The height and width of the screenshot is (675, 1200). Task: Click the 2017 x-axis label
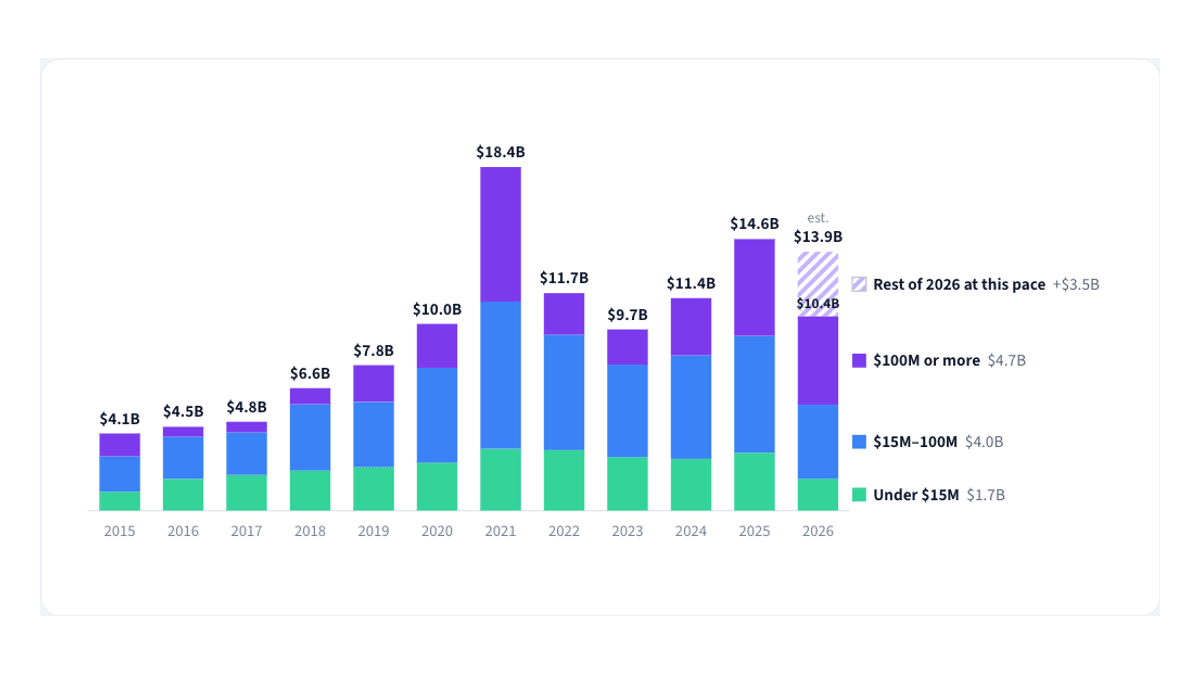click(x=246, y=531)
